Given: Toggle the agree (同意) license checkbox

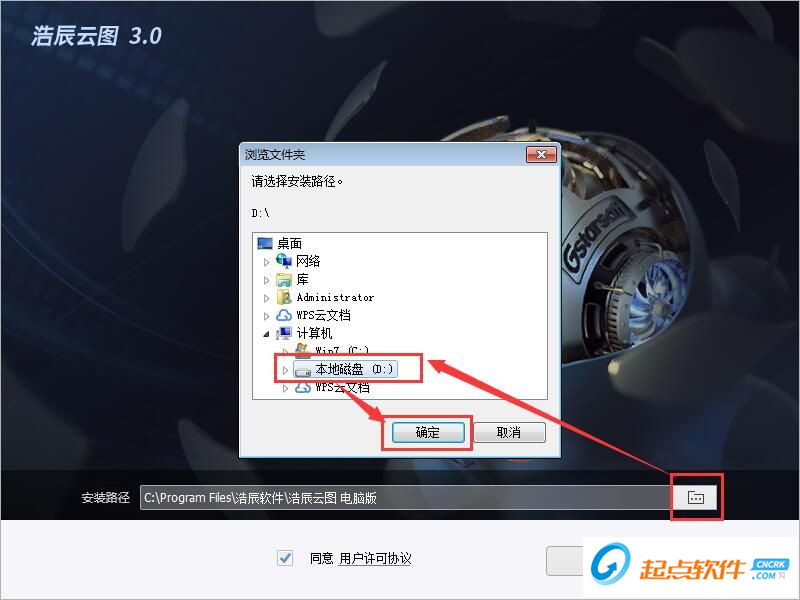Looking at the screenshot, I should pos(285,558).
